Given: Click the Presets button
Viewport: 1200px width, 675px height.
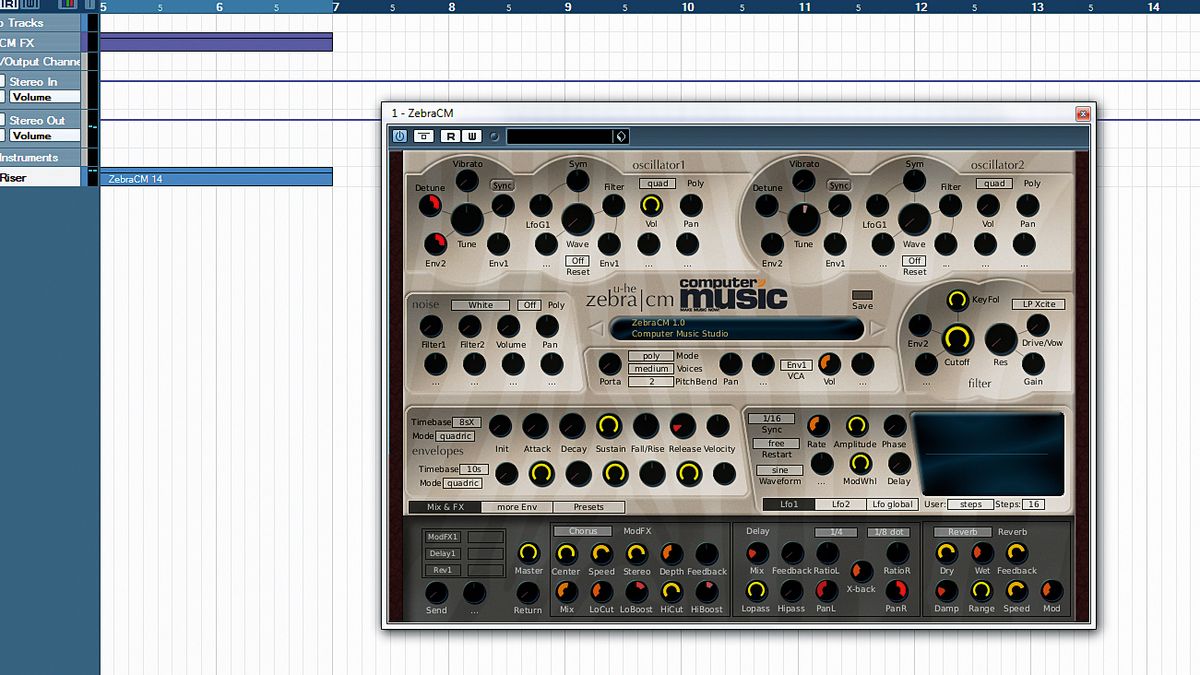Looking at the screenshot, I should coord(589,506).
